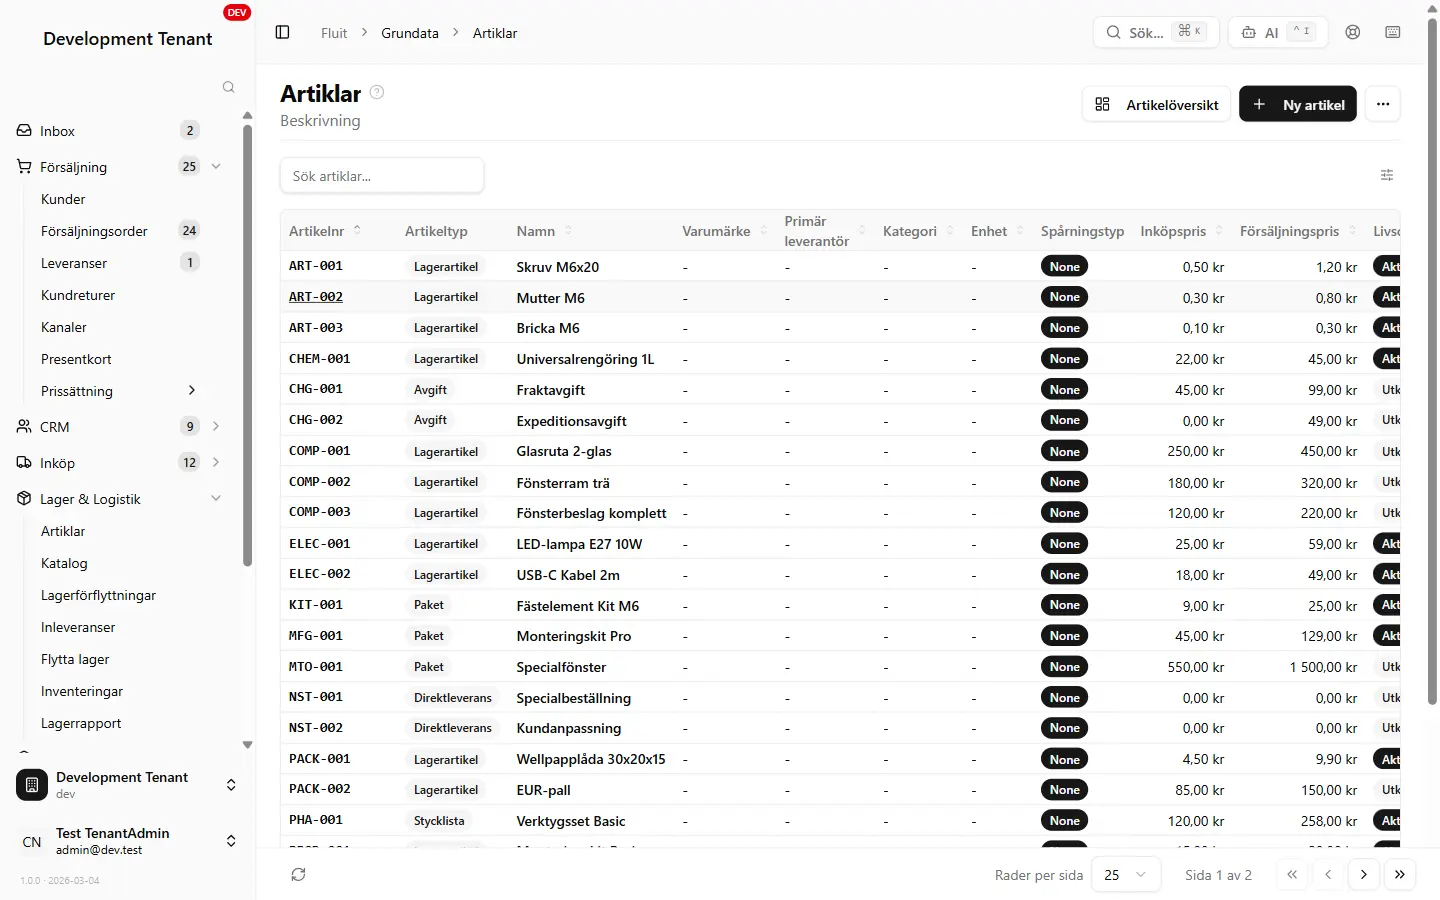Click the 1 500,00 kr price of Specialfönster

pyautogui.click(x=1323, y=667)
